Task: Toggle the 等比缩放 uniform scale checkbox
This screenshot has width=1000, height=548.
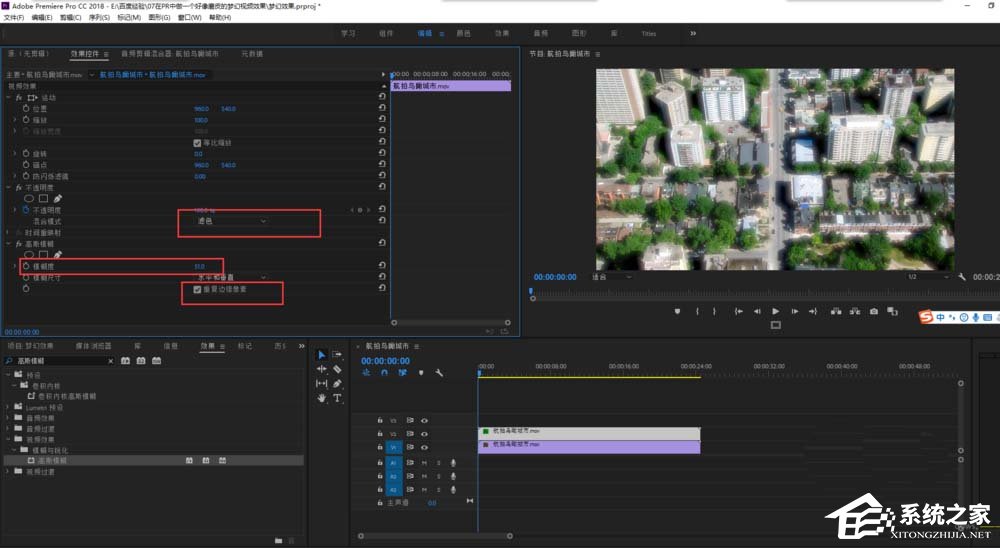Action: click(x=197, y=142)
